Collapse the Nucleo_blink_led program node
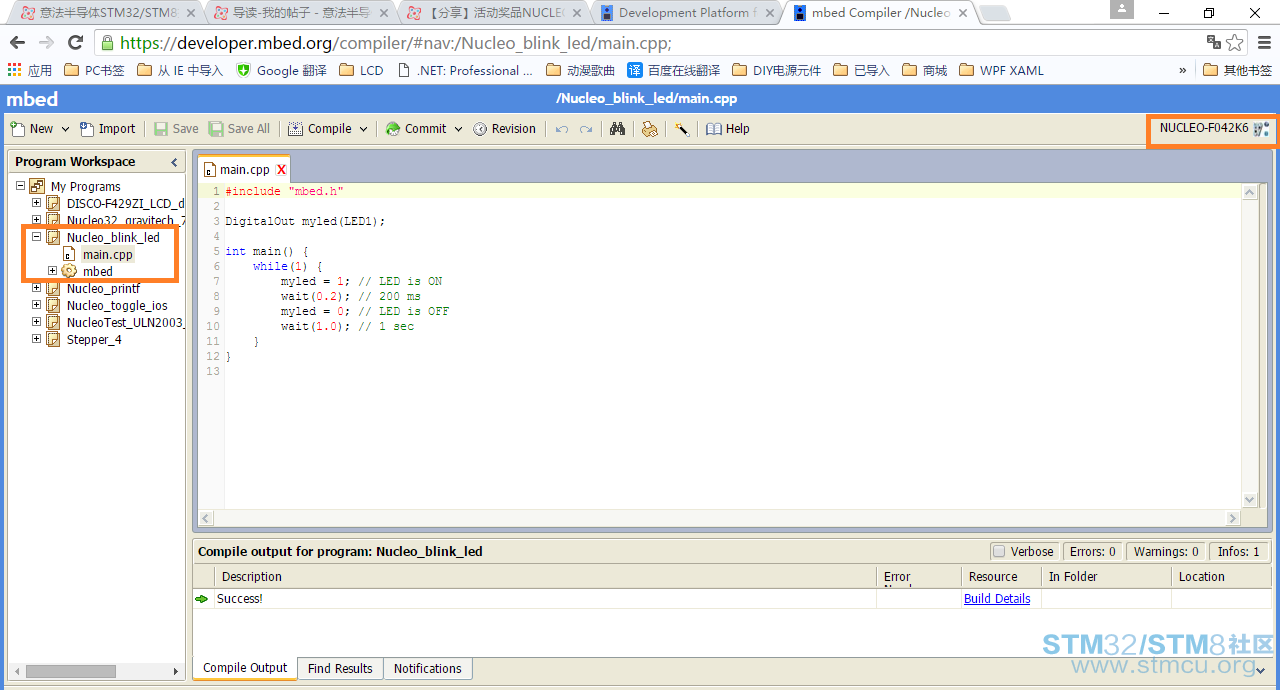The width and height of the screenshot is (1280, 690). click(x=36, y=237)
